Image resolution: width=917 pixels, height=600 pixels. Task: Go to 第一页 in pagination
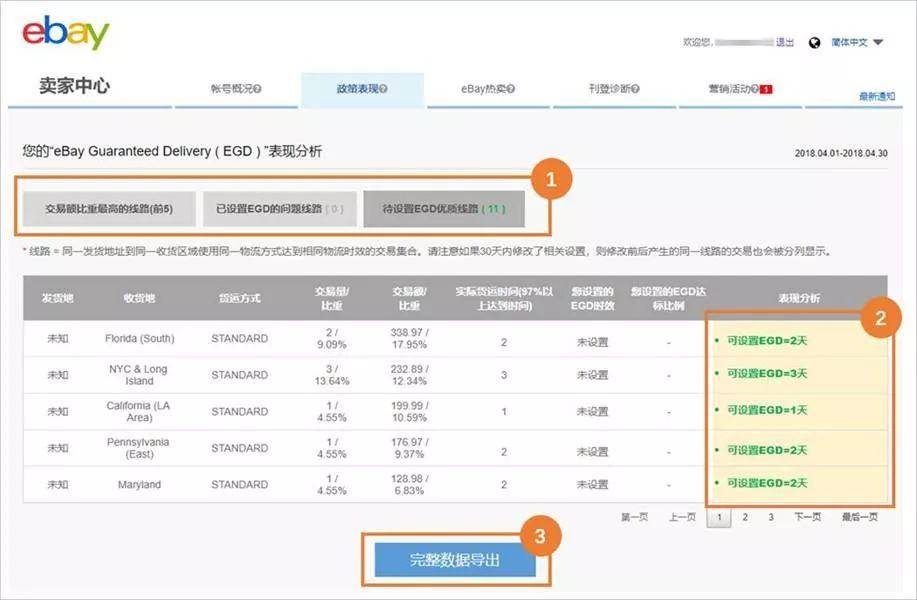pos(635,517)
